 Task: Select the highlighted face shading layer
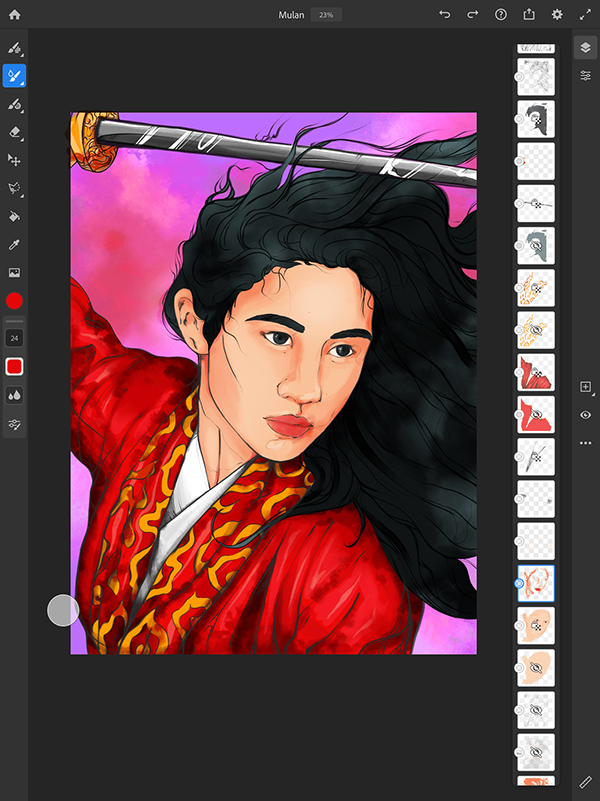pos(536,583)
